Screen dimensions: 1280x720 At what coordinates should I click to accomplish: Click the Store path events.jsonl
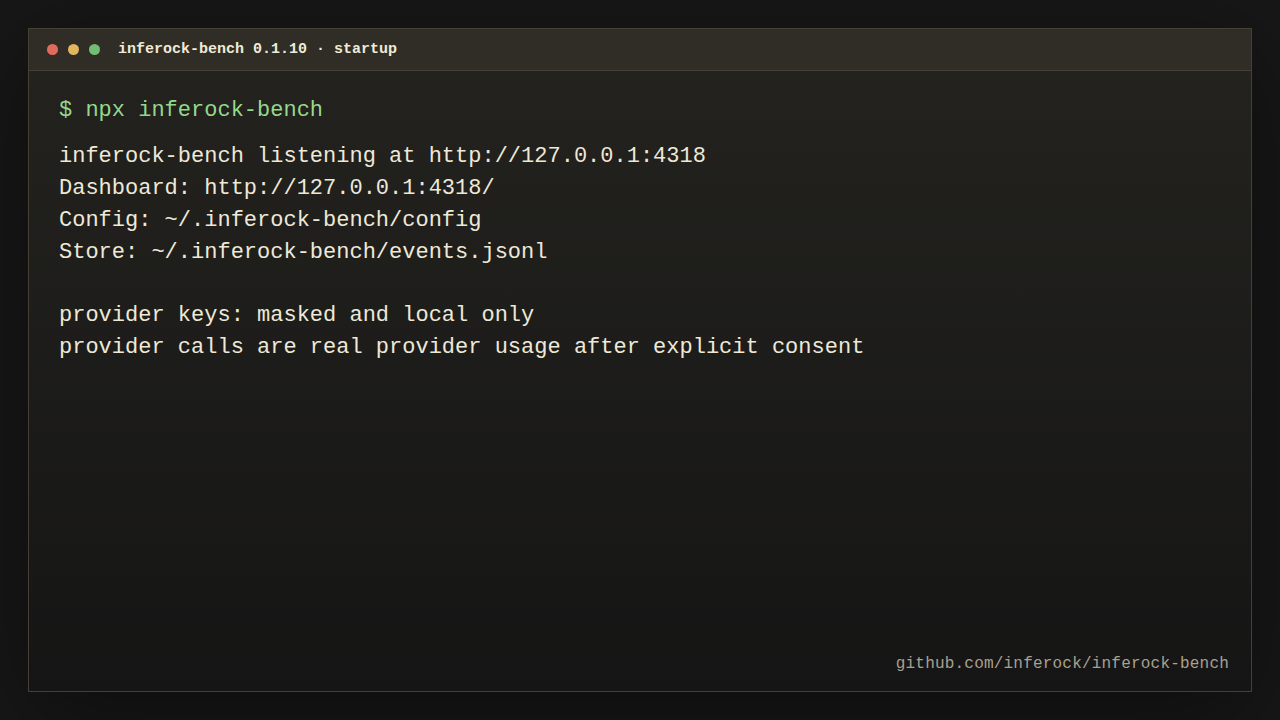350,252
